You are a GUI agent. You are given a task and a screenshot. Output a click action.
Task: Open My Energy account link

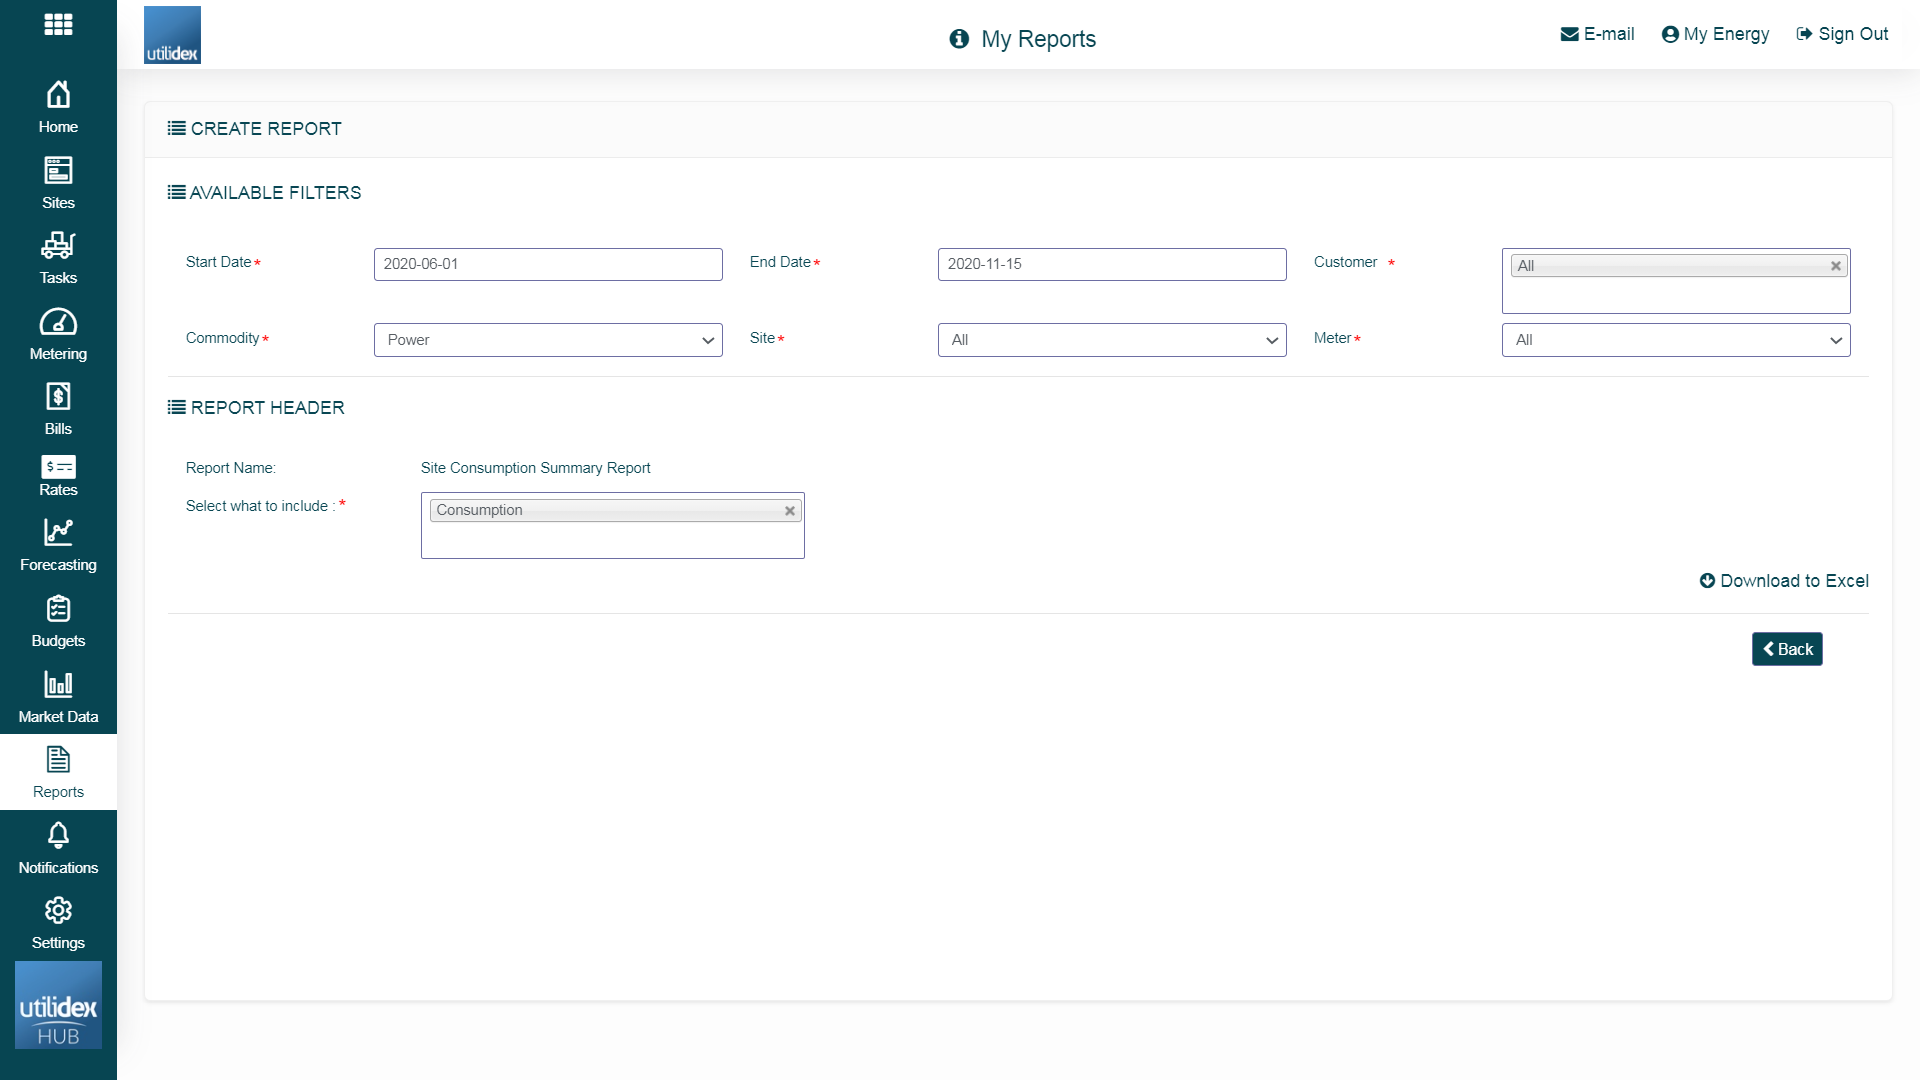click(1715, 34)
